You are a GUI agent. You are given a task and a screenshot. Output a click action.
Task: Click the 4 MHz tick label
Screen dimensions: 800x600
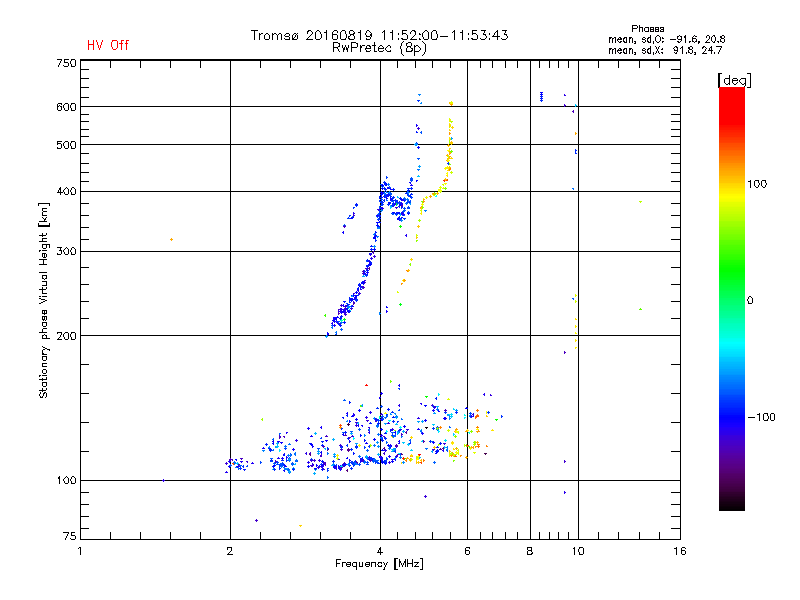[379, 551]
